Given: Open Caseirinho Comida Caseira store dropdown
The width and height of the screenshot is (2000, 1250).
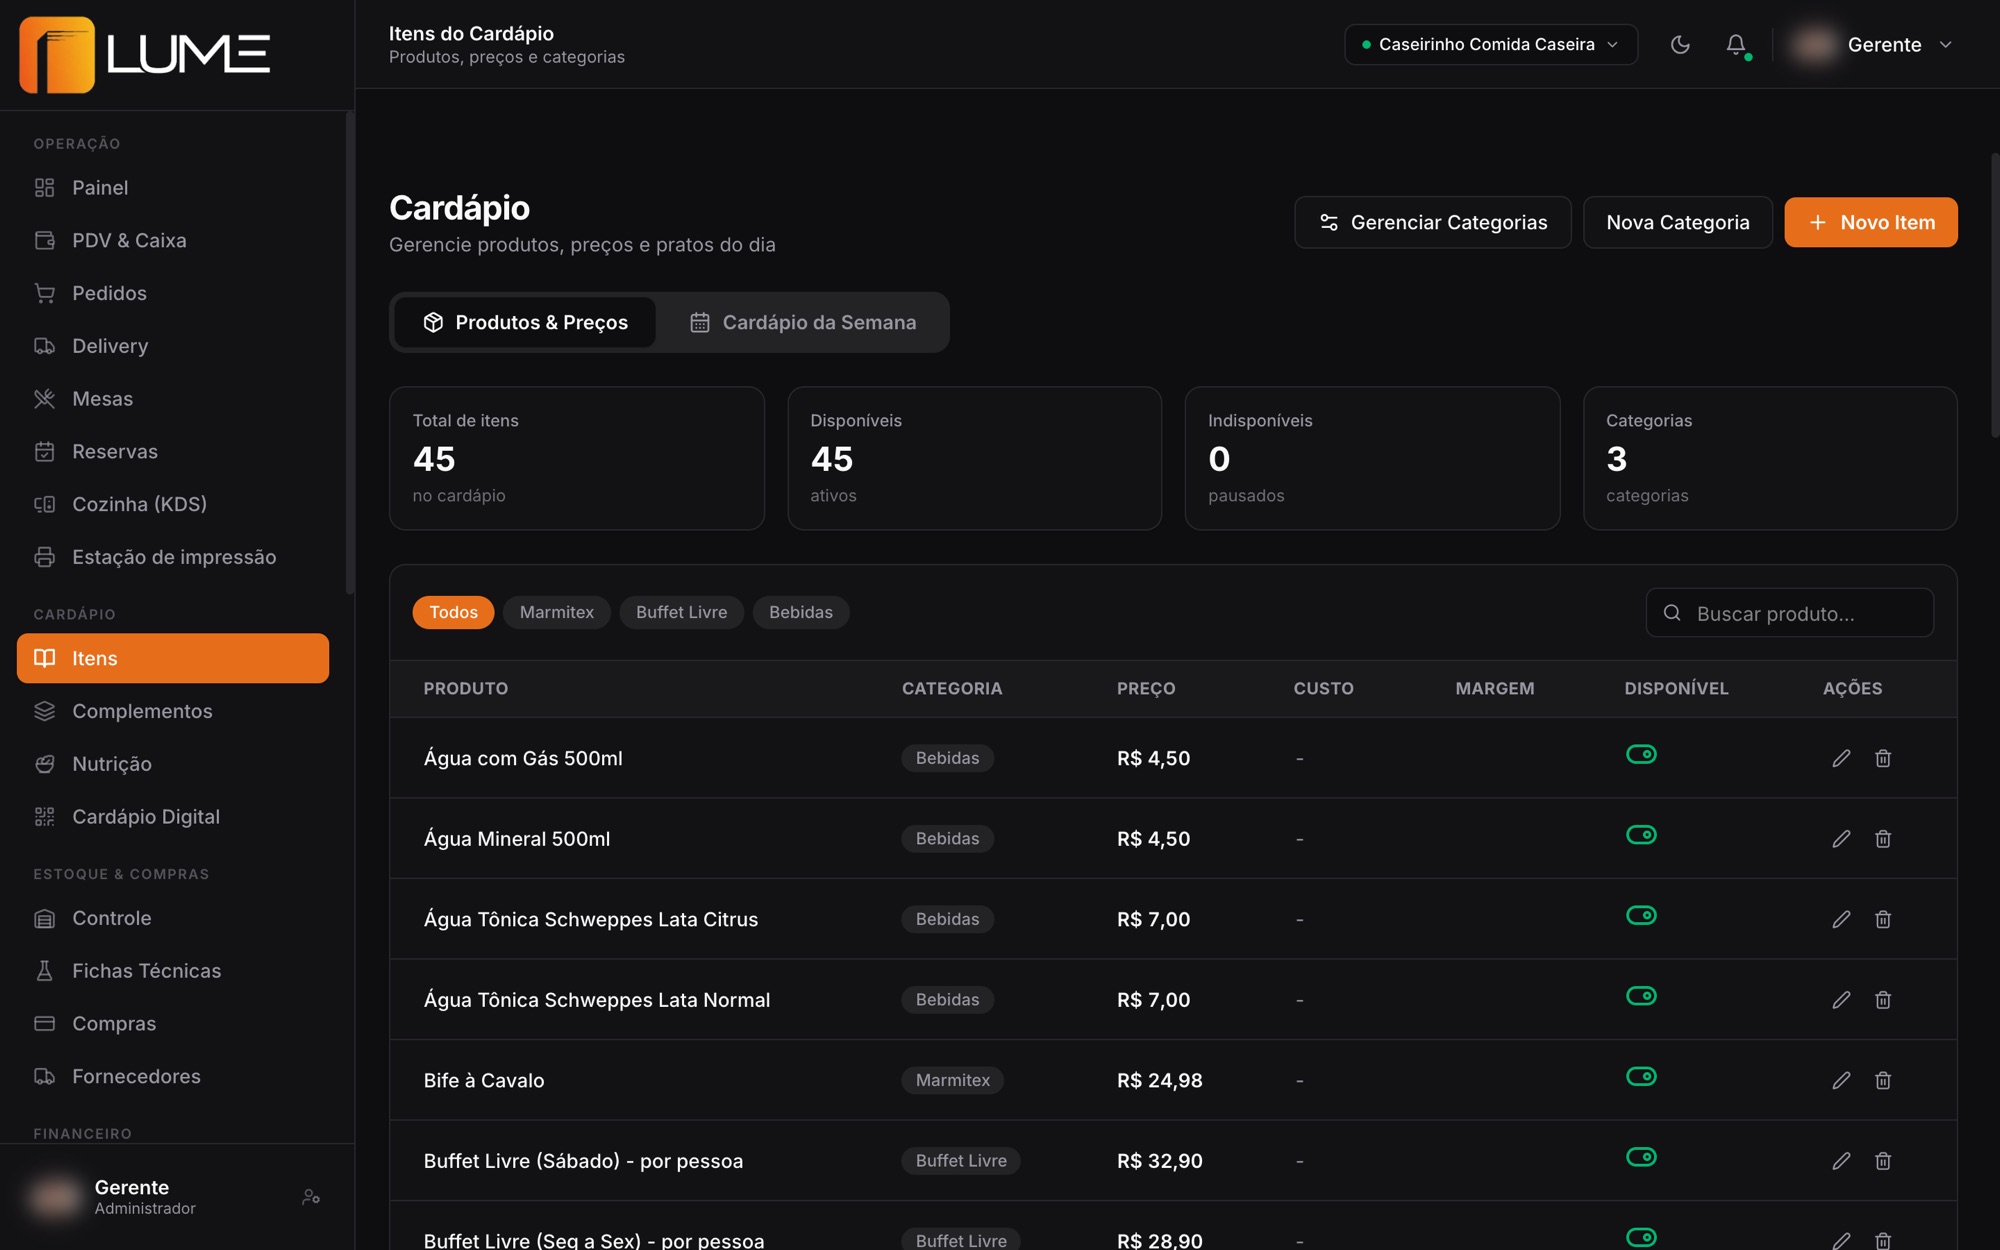Looking at the screenshot, I should point(1490,44).
